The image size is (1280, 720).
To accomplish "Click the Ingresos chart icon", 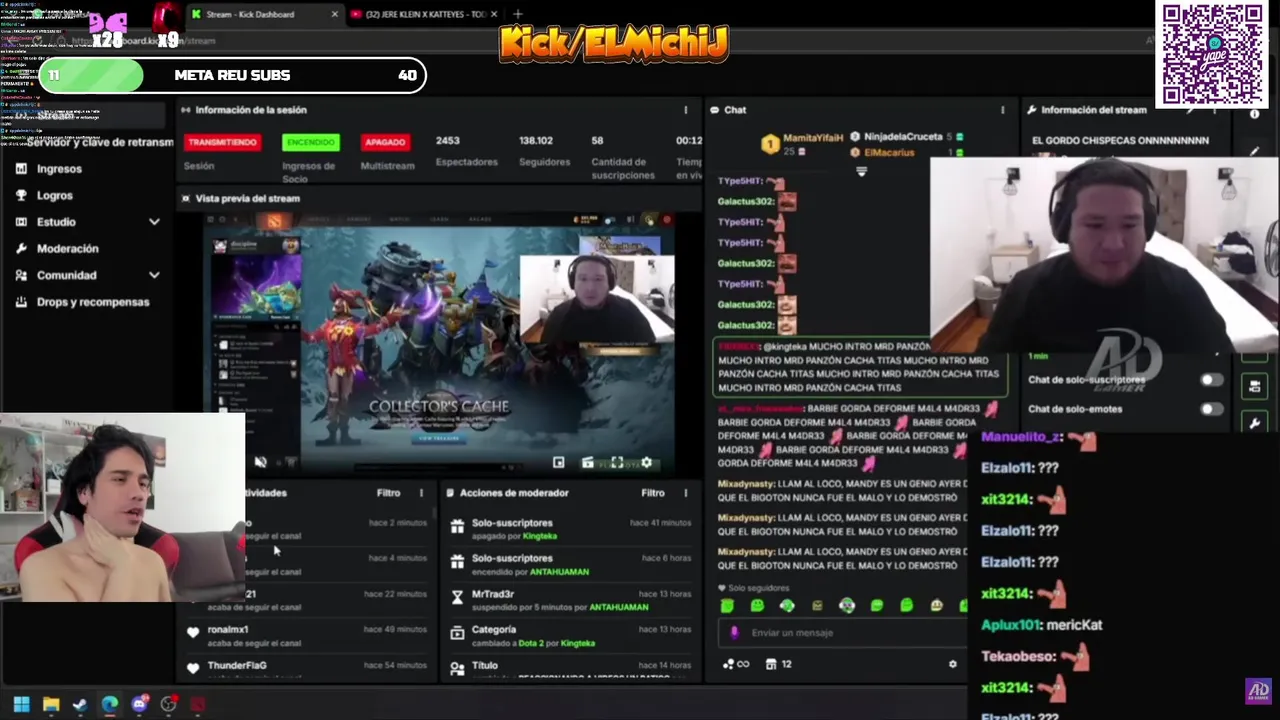I will (21, 169).
